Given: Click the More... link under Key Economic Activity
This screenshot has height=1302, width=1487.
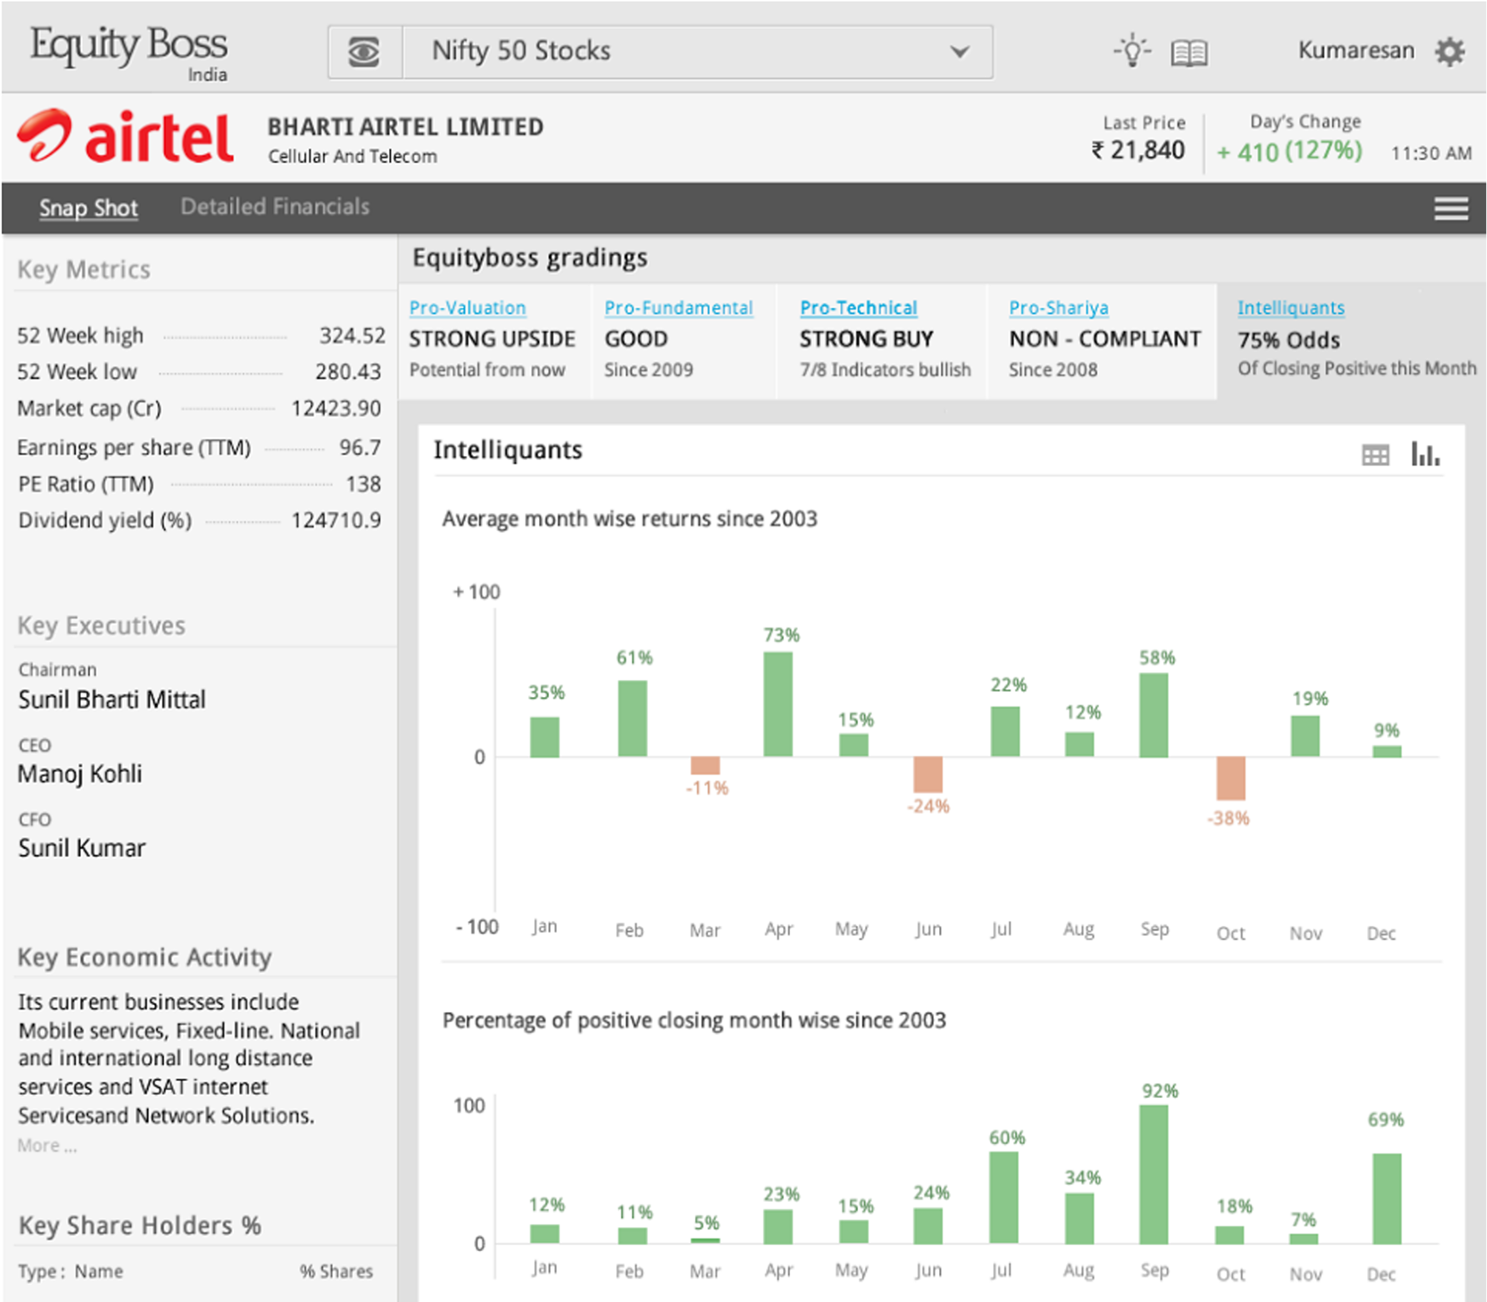Looking at the screenshot, I should 47,1146.
